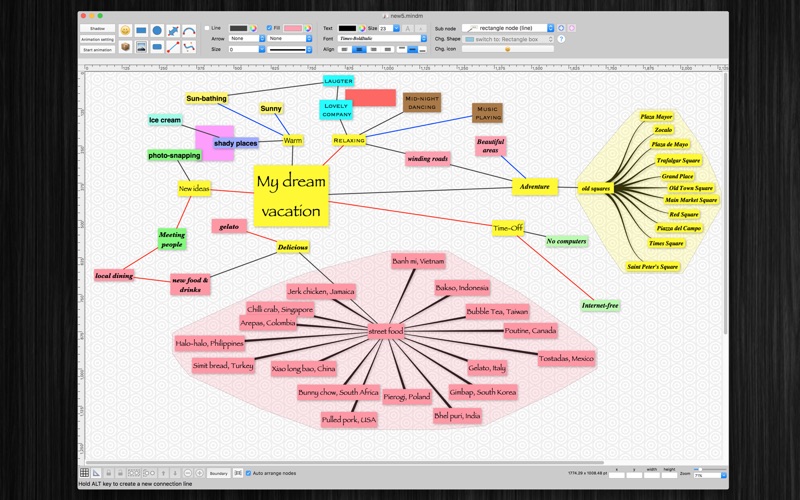Click the Shadow button
The image size is (800, 500).
(x=97, y=29)
